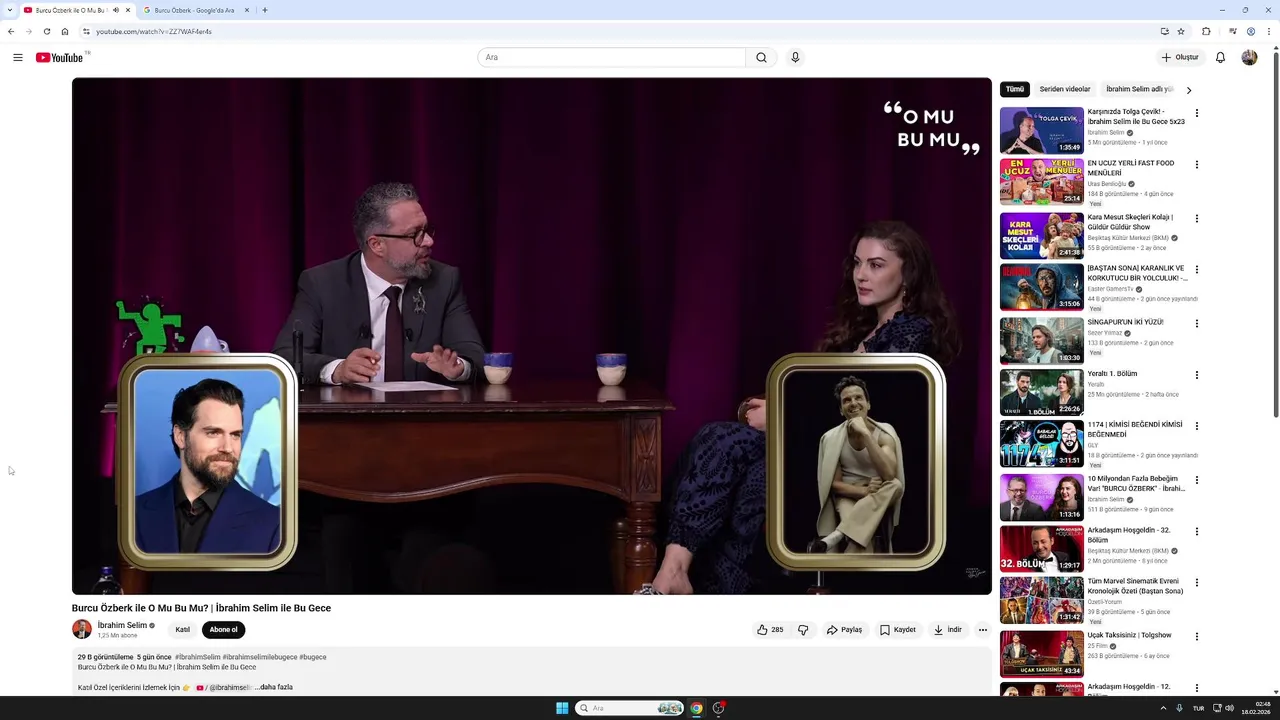Open options for EN UCUZ YERLİ FAST FOOD video
This screenshot has width=1280, height=720.
coord(1197,164)
